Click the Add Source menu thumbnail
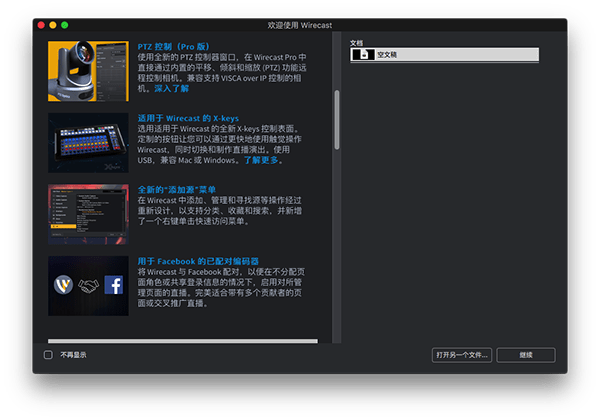 coord(88,214)
